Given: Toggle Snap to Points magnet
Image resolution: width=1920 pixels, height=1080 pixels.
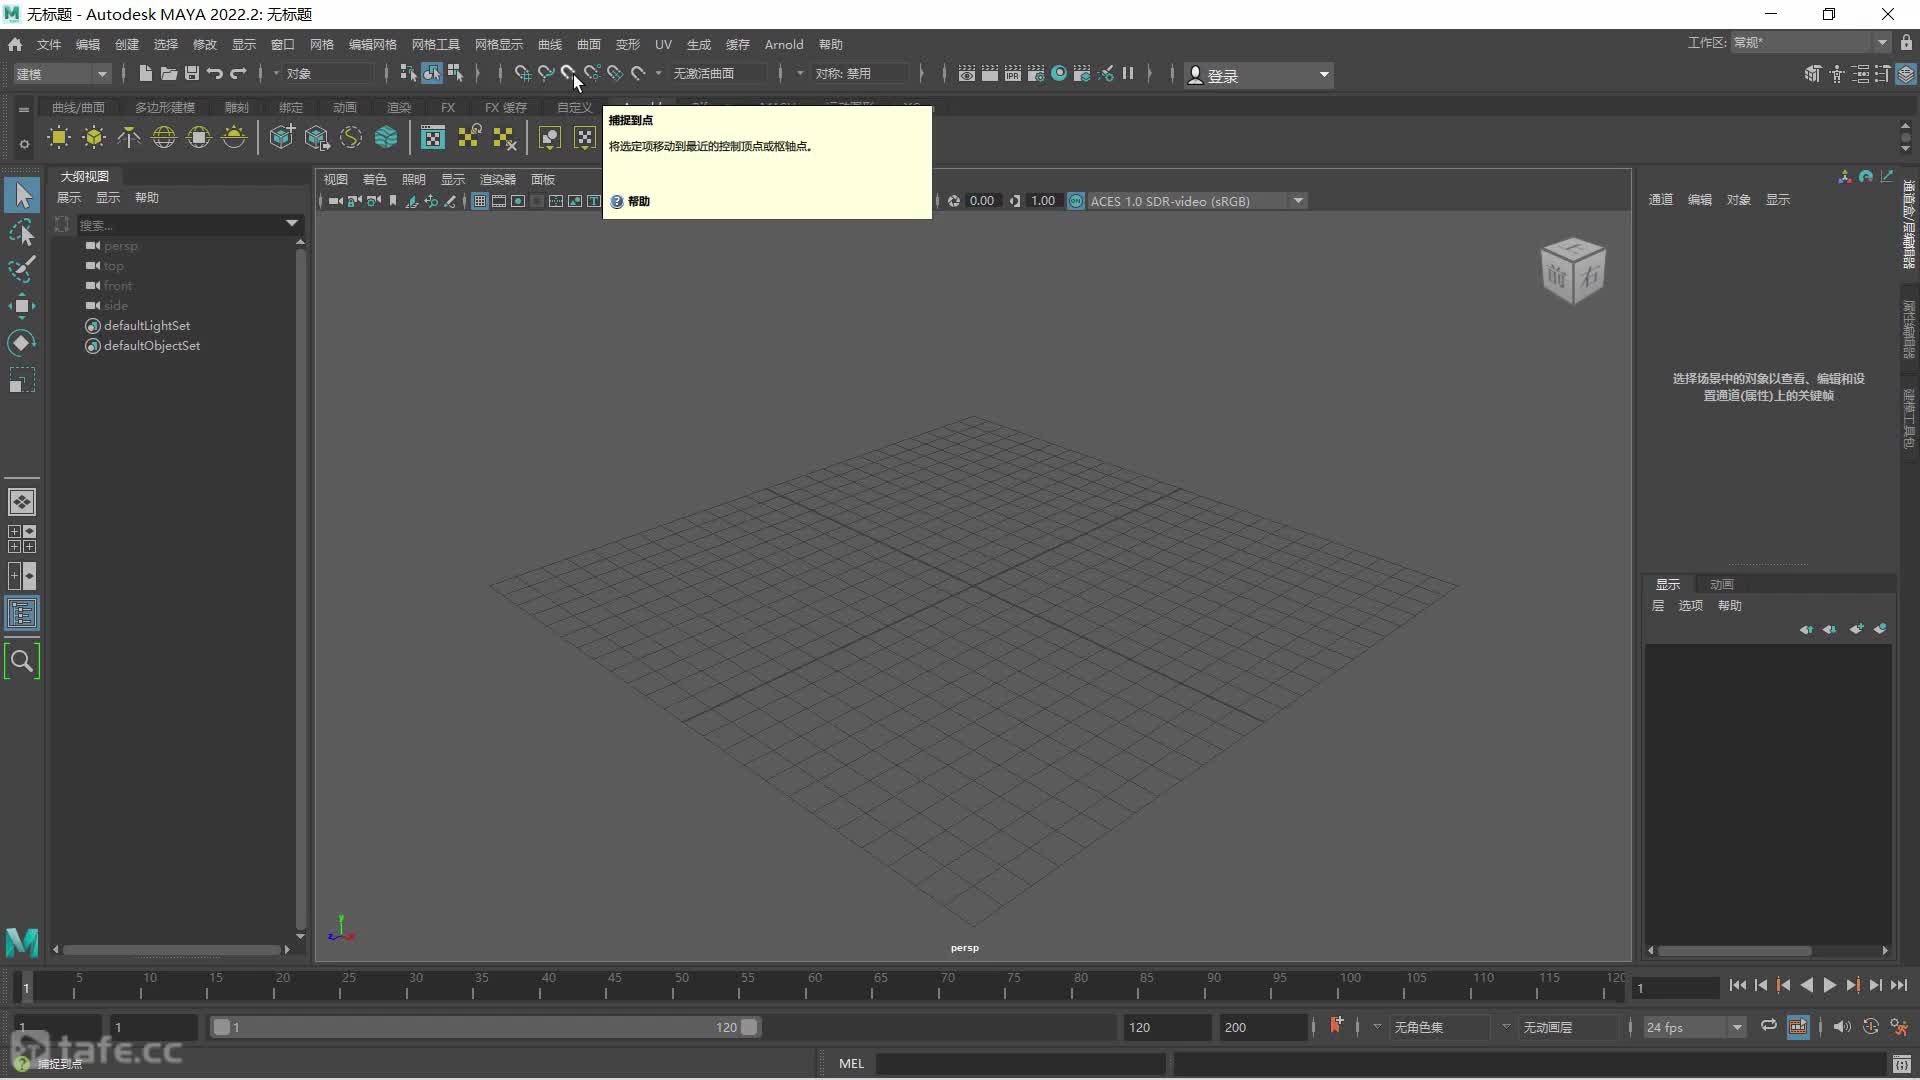Looking at the screenshot, I should (x=568, y=73).
